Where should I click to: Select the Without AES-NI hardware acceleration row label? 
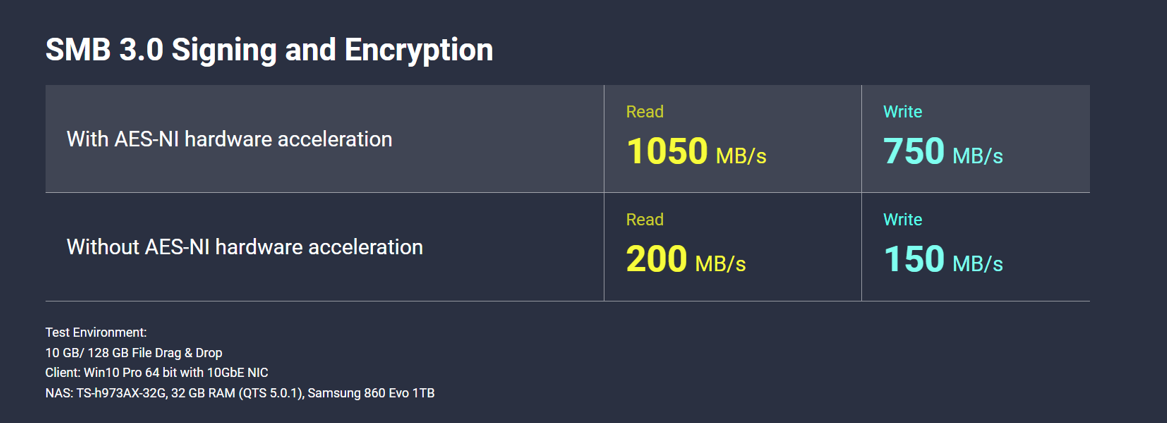pos(245,247)
